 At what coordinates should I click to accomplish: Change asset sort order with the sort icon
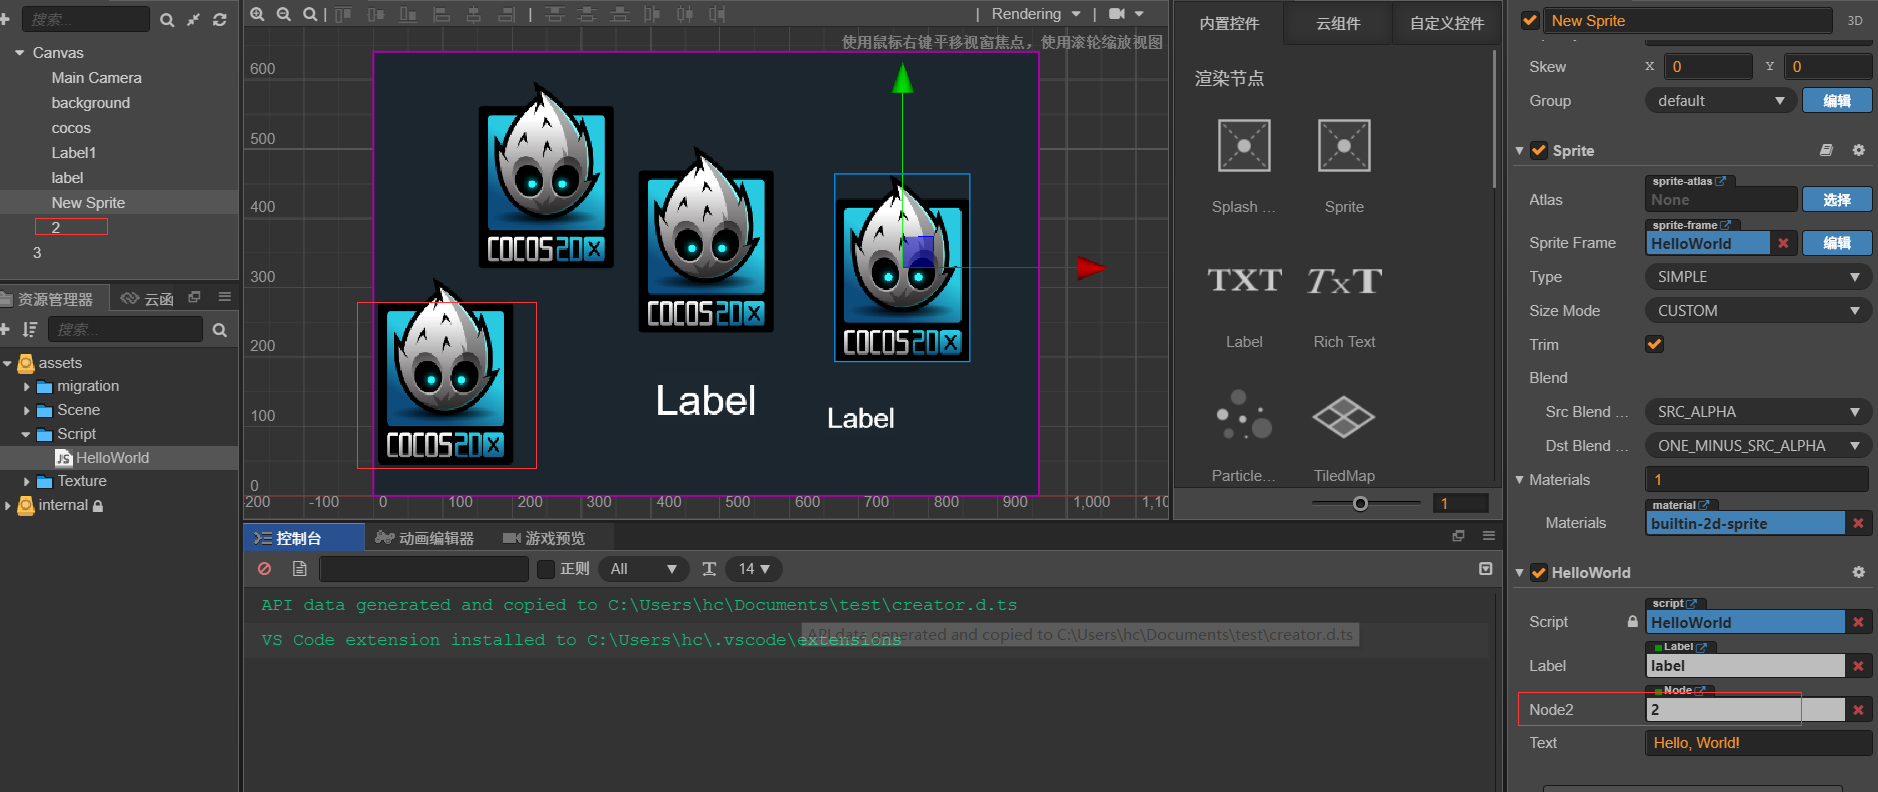30,329
